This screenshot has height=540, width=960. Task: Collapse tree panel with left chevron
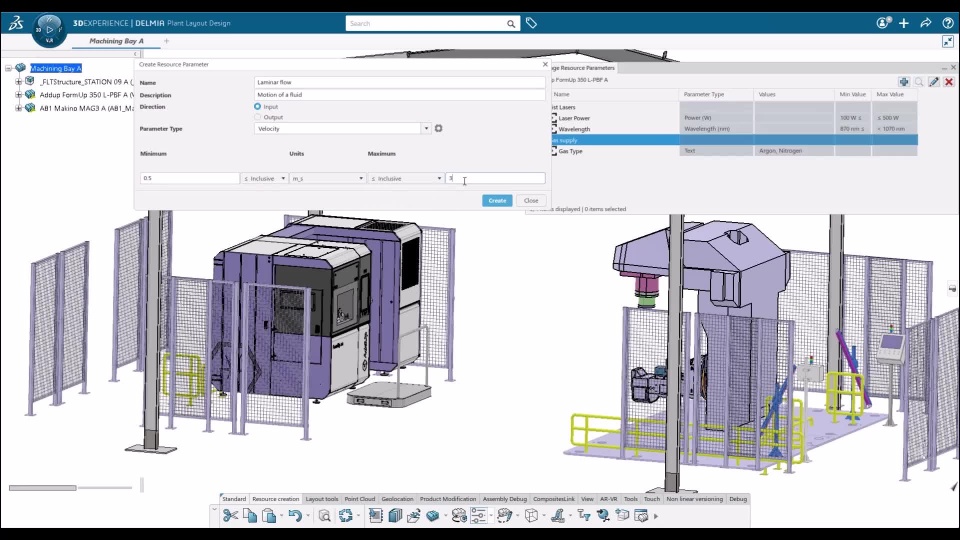click(x=136, y=54)
